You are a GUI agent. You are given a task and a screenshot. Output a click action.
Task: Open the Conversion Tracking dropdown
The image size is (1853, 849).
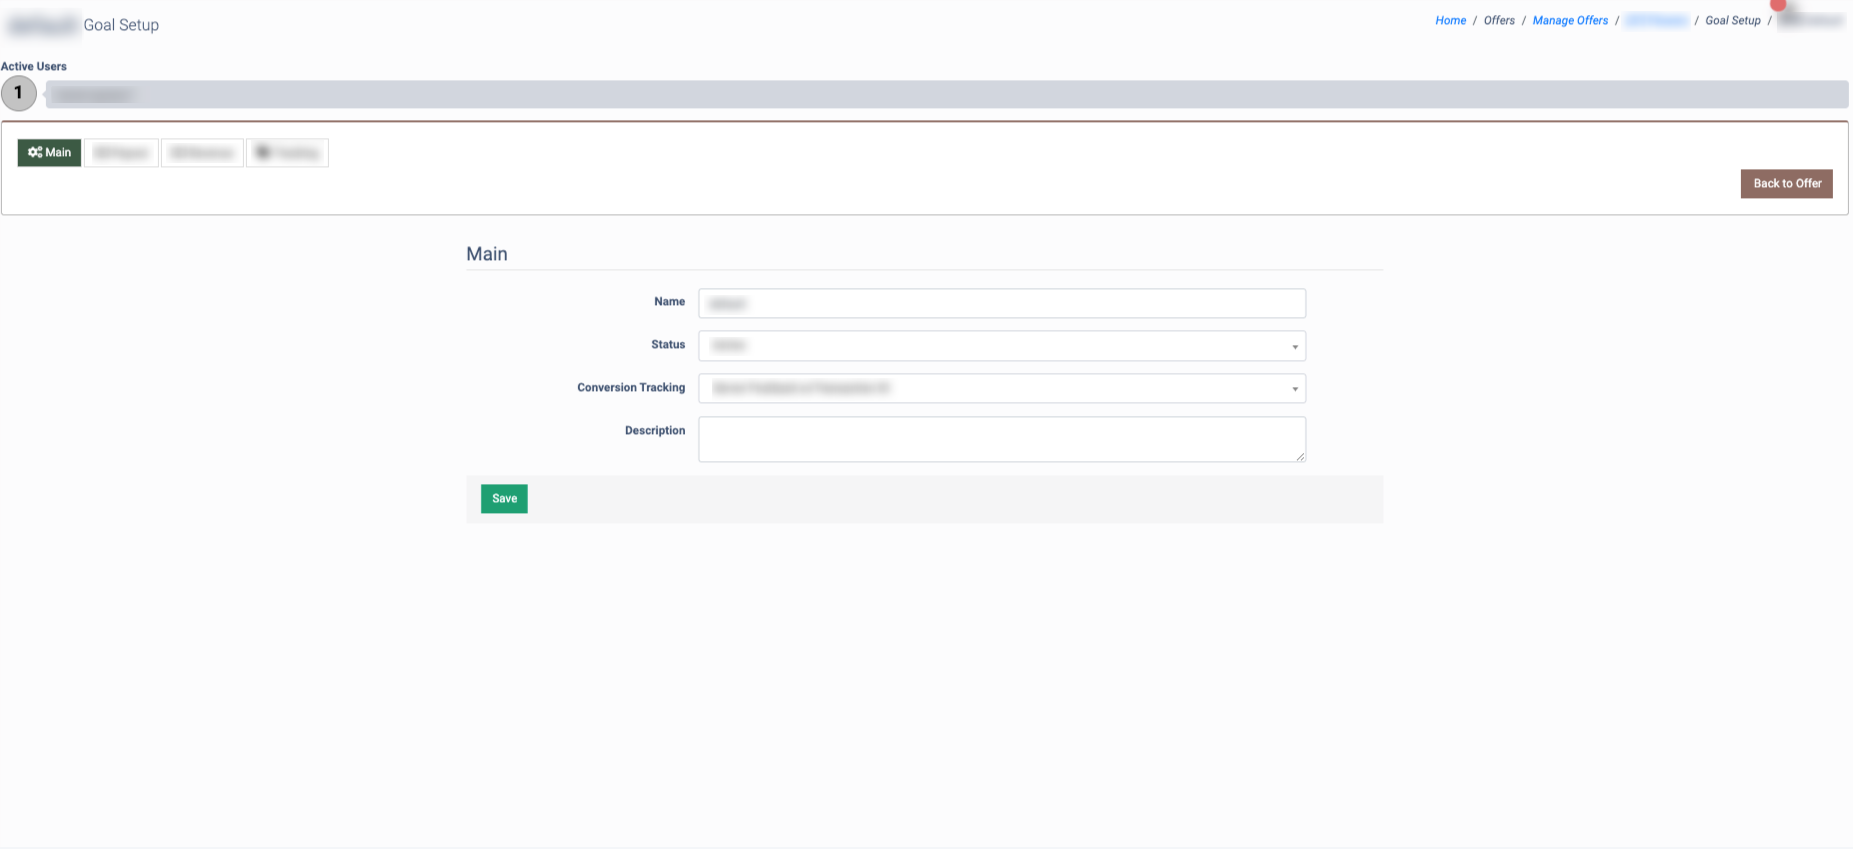pos(1001,388)
